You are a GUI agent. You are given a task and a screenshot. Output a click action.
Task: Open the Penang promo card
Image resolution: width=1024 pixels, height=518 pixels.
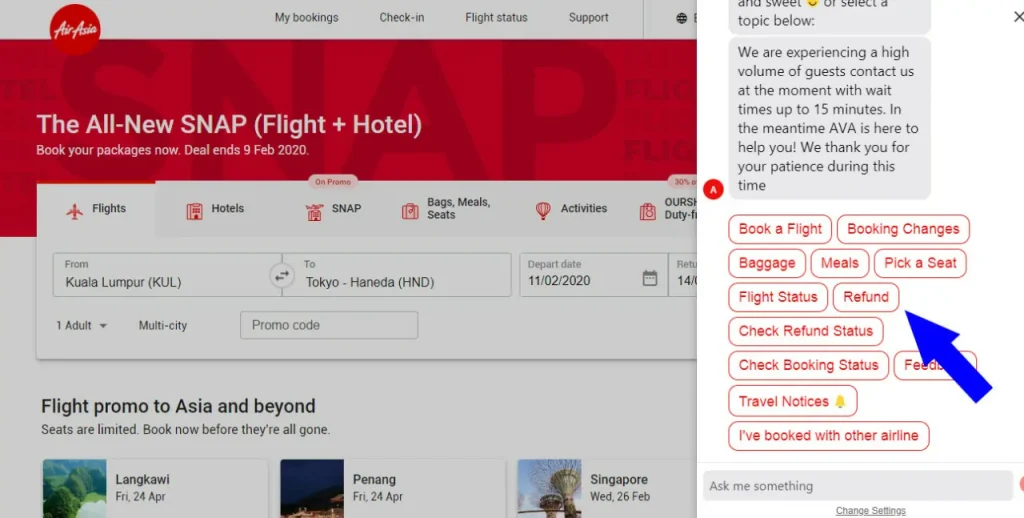392,489
